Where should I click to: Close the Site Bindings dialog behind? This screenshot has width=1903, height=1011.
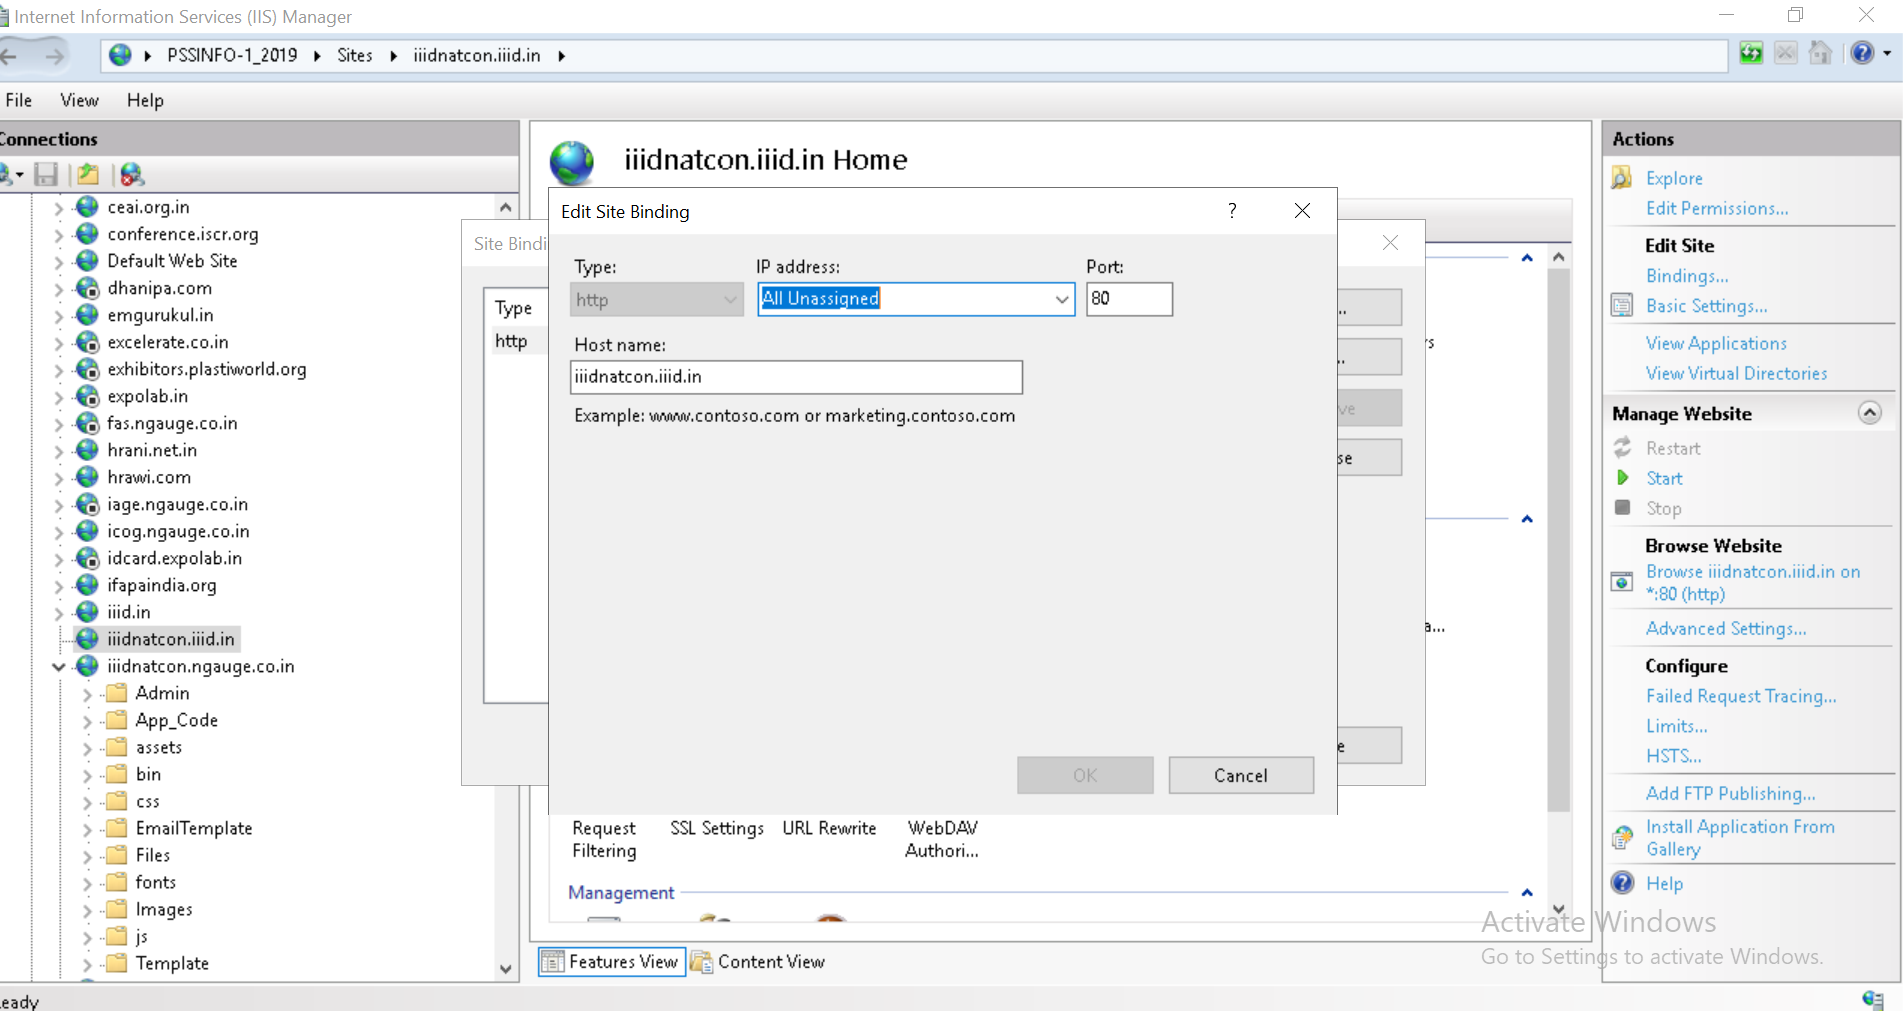point(1390,243)
